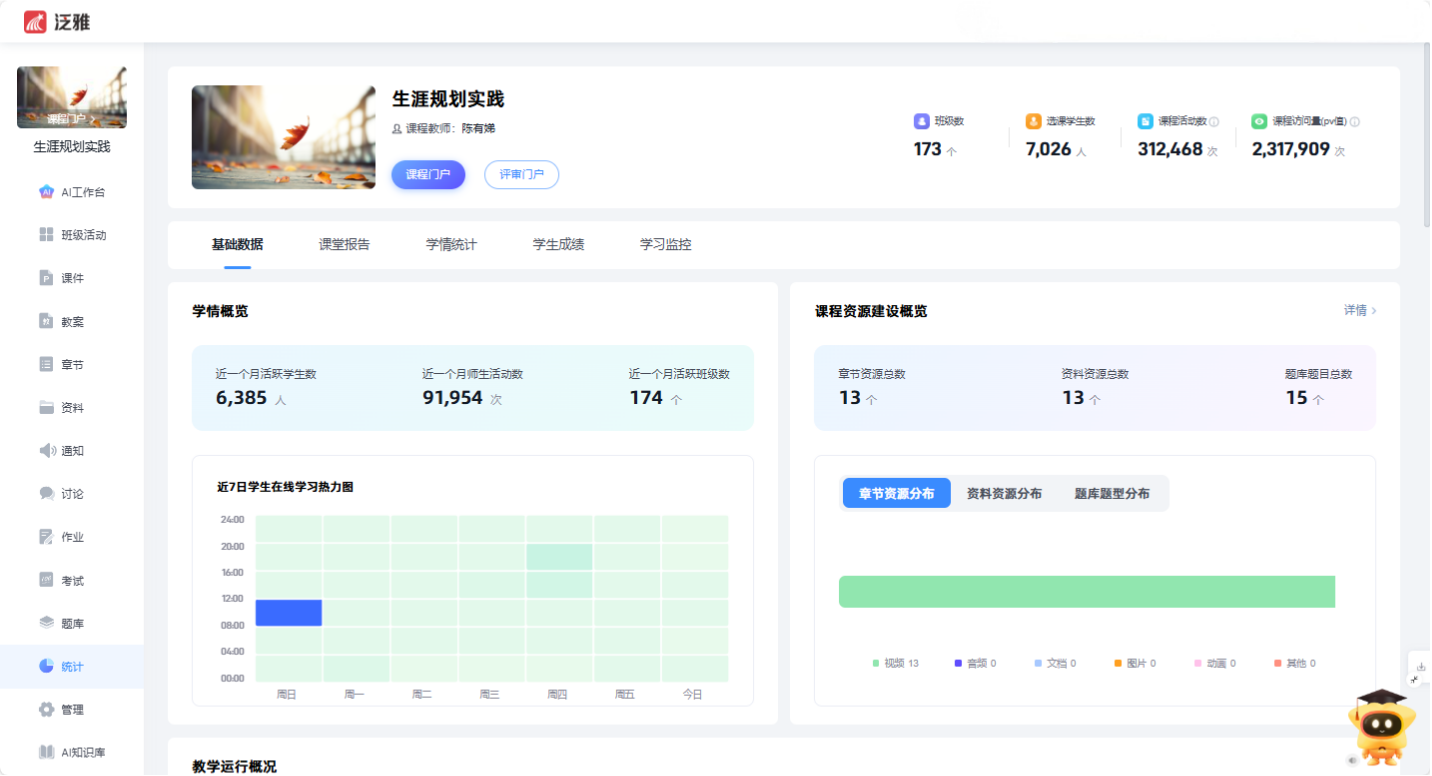The width and height of the screenshot is (1432, 776).
Task: Expand 详情 for course resource overview
Action: tap(1359, 311)
